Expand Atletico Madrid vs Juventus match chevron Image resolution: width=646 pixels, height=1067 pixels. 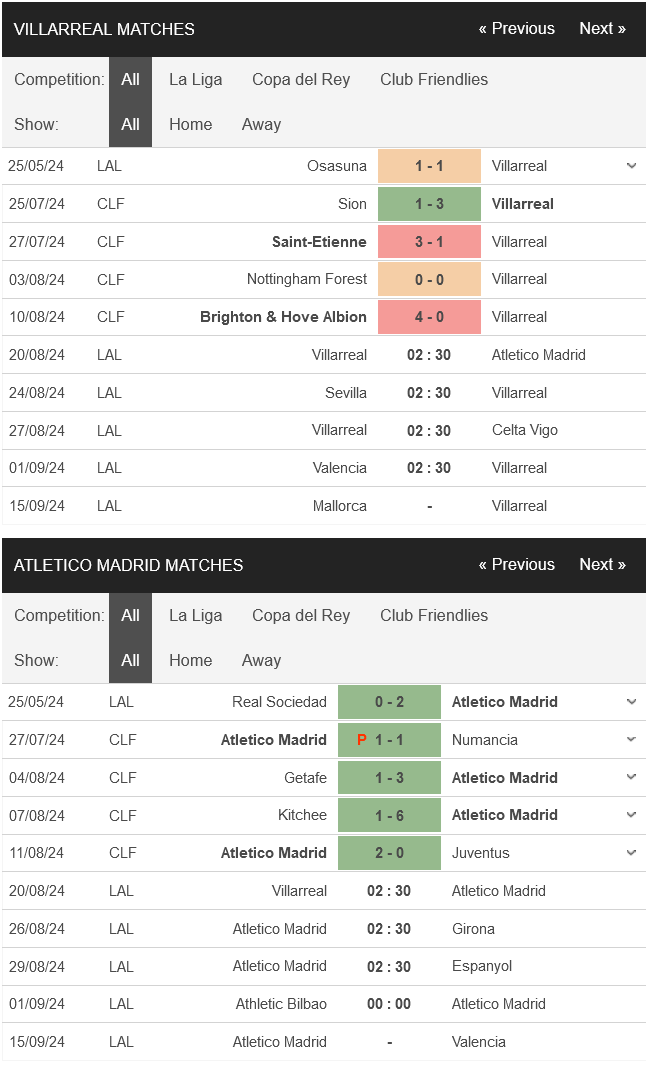tap(632, 853)
